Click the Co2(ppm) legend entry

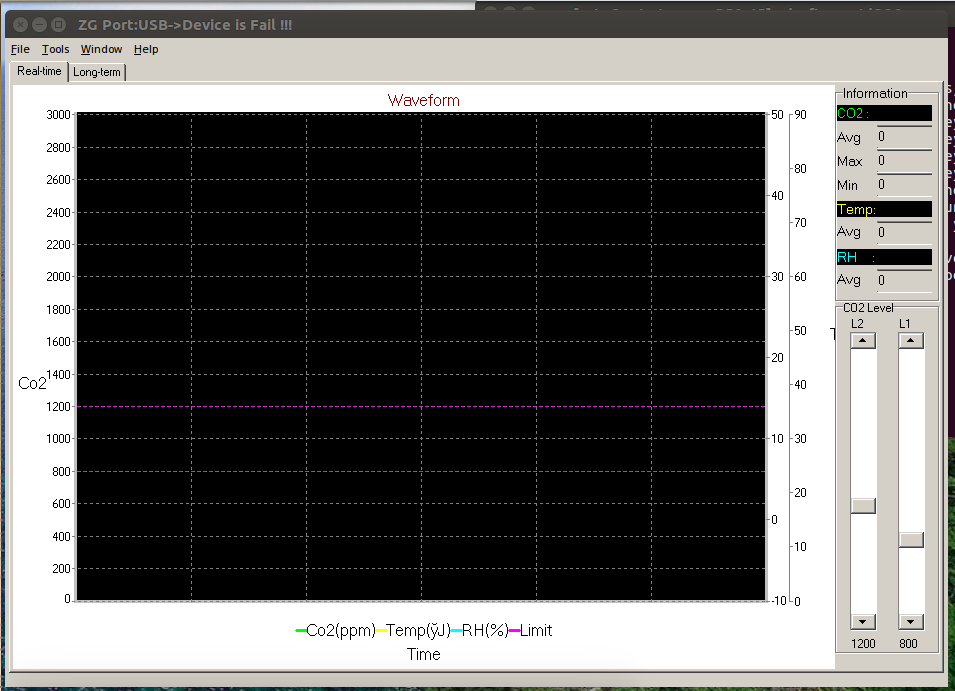[x=335, y=631]
